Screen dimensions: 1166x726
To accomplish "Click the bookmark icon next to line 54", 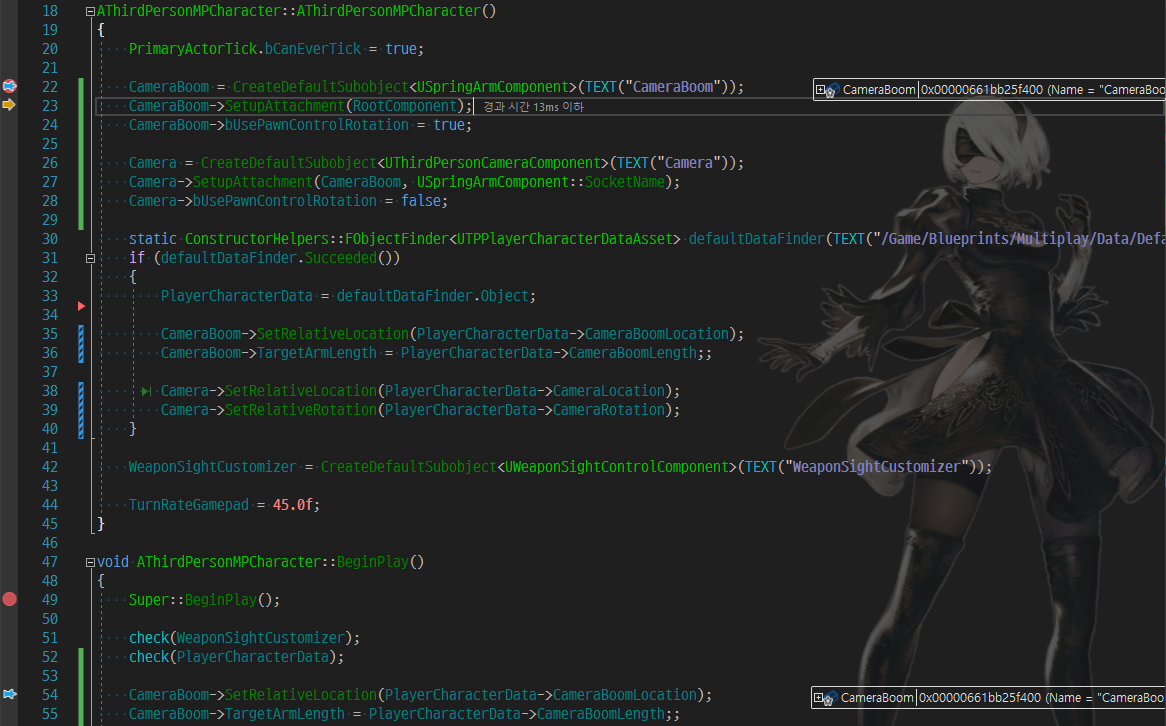I will [9, 693].
